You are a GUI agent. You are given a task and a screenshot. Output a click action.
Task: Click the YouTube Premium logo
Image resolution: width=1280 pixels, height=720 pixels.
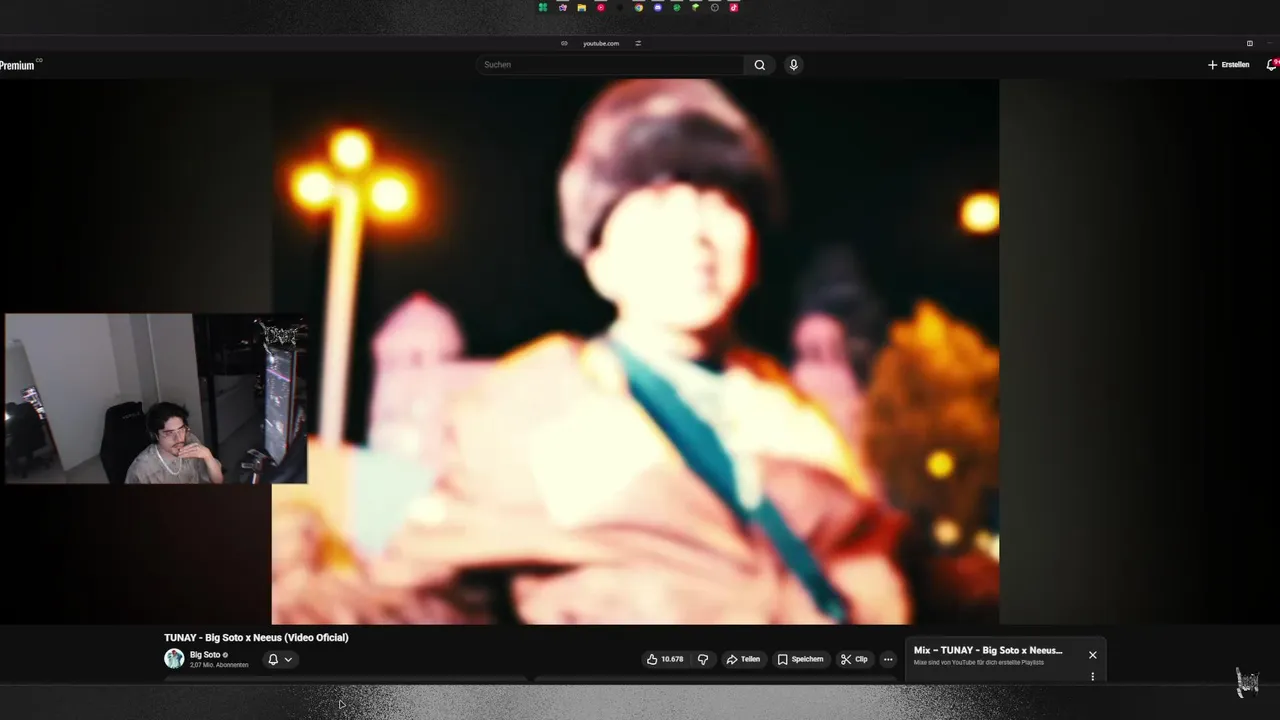click(20, 65)
